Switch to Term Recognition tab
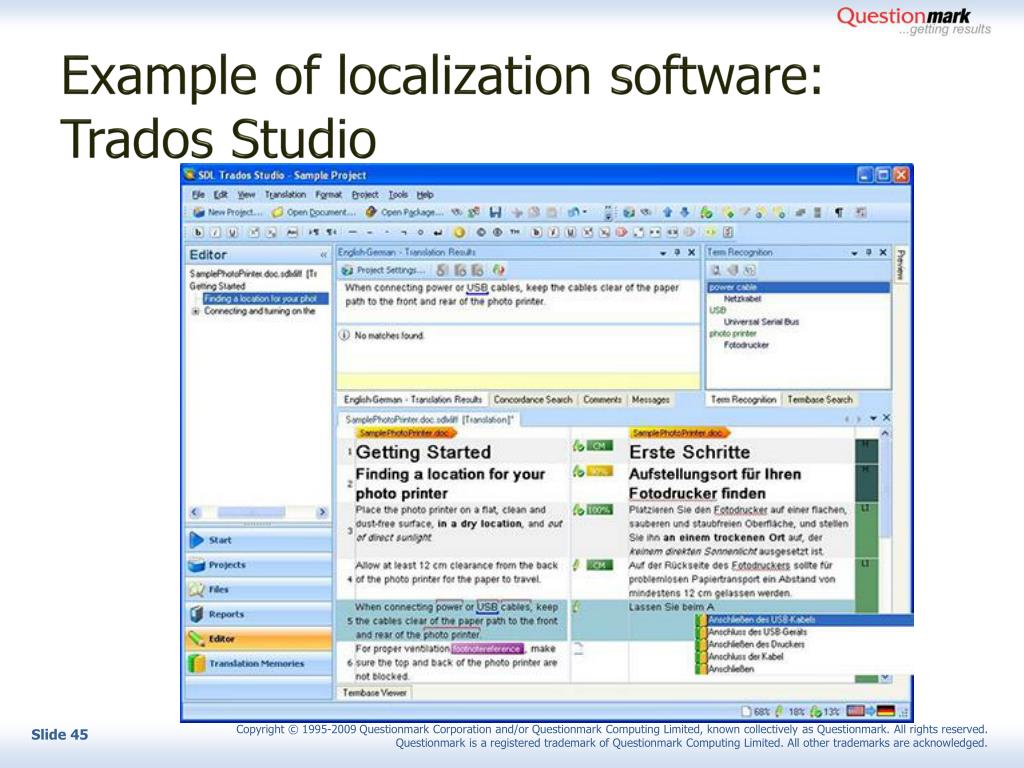Image resolution: width=1024 pixels, height=768 pixels. (x=743, y=399)
